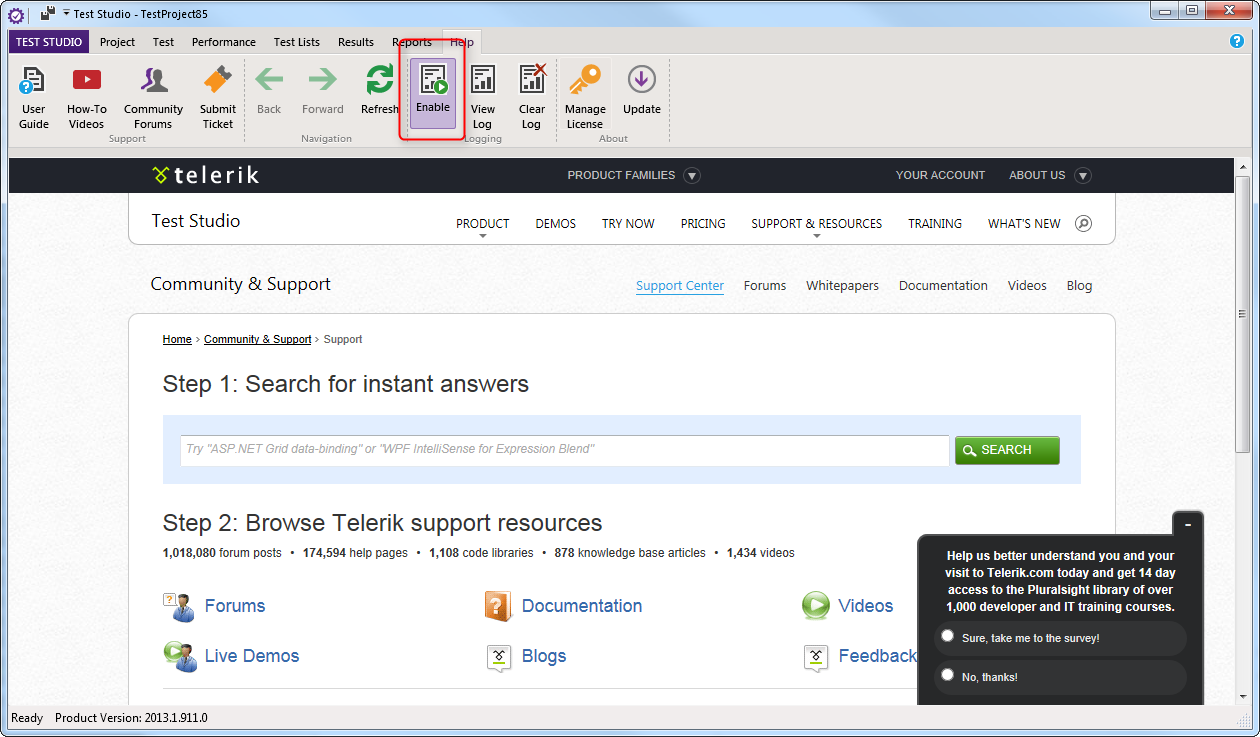Open the PRICING page
Viewport: 1260px width, 737px height.
(x=703, y=224)
